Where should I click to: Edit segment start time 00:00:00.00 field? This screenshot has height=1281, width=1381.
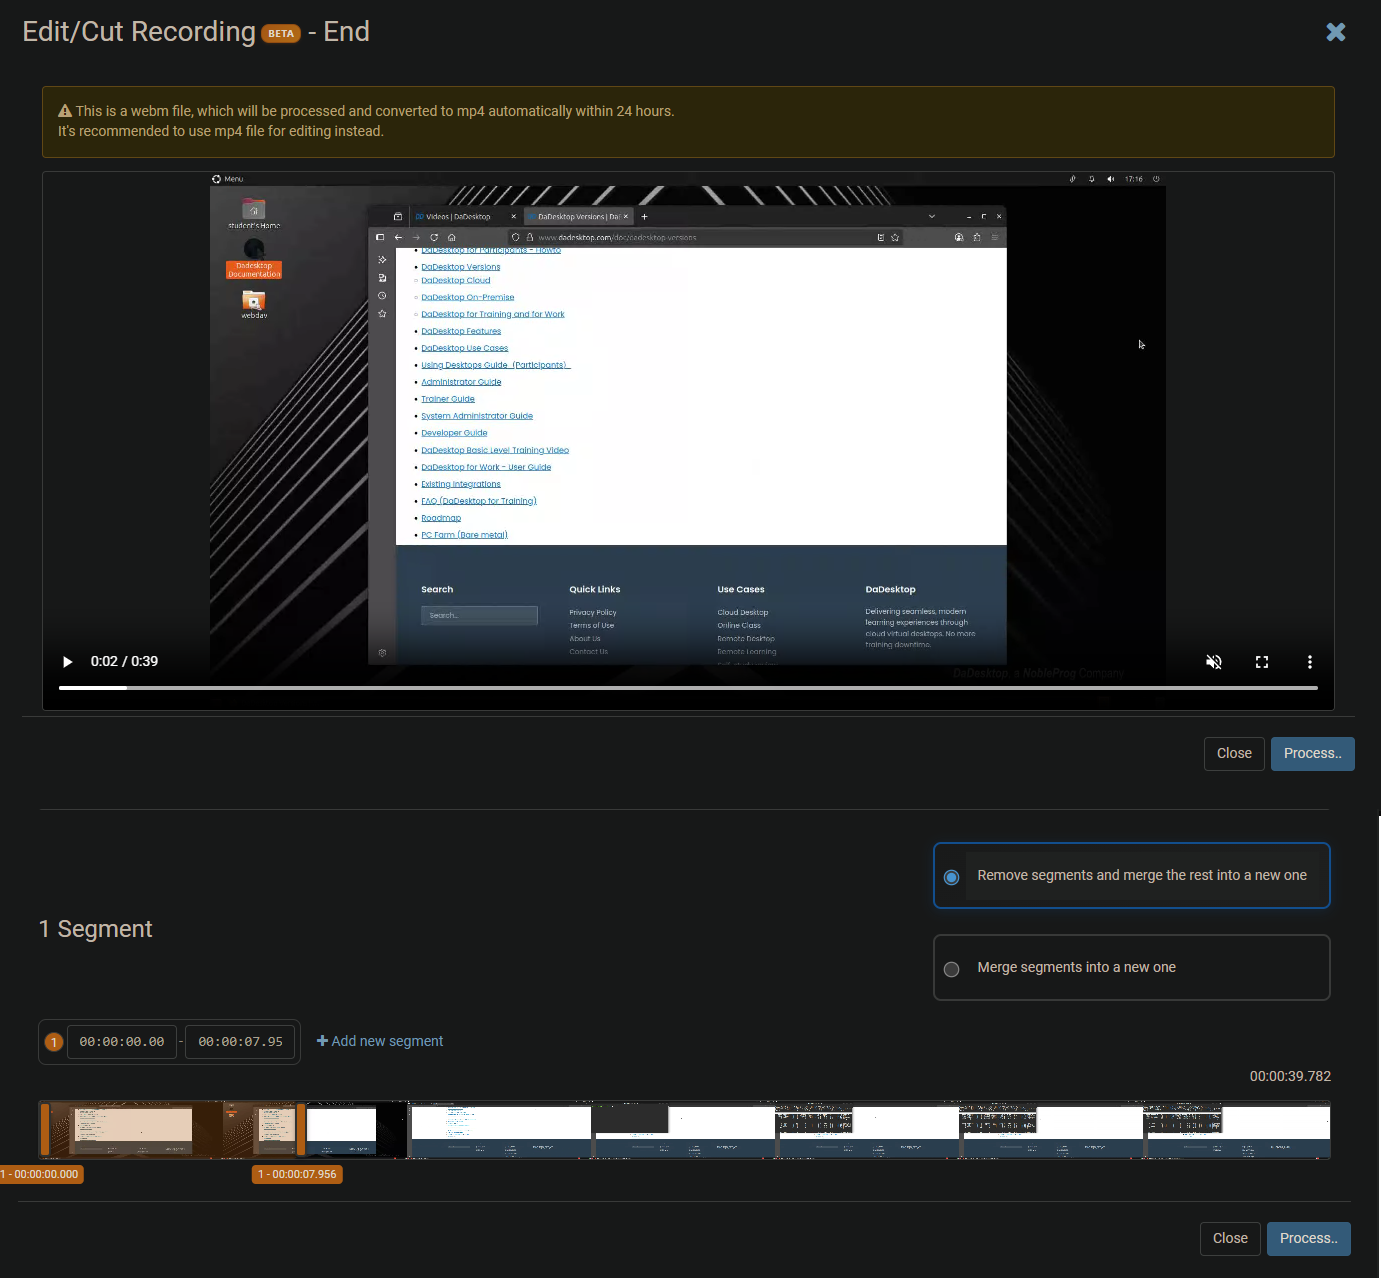(x=122, y=1042)
